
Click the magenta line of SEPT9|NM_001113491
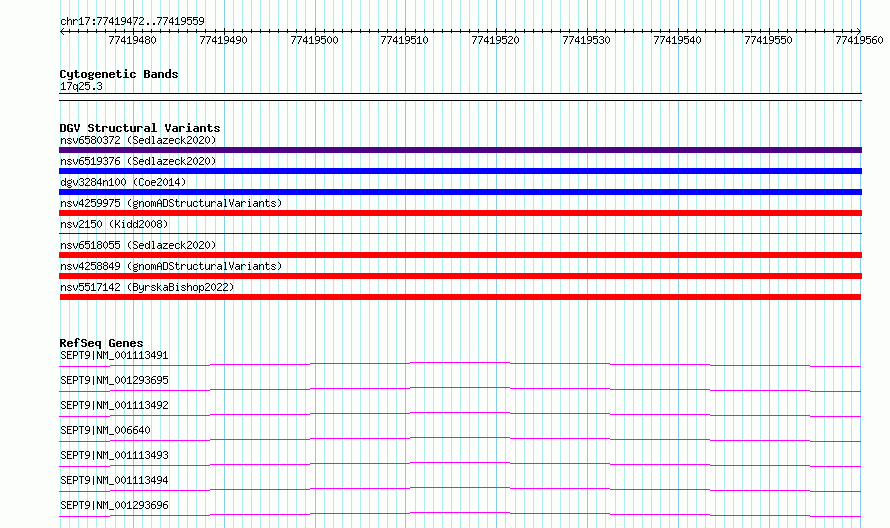coord(460,364)
